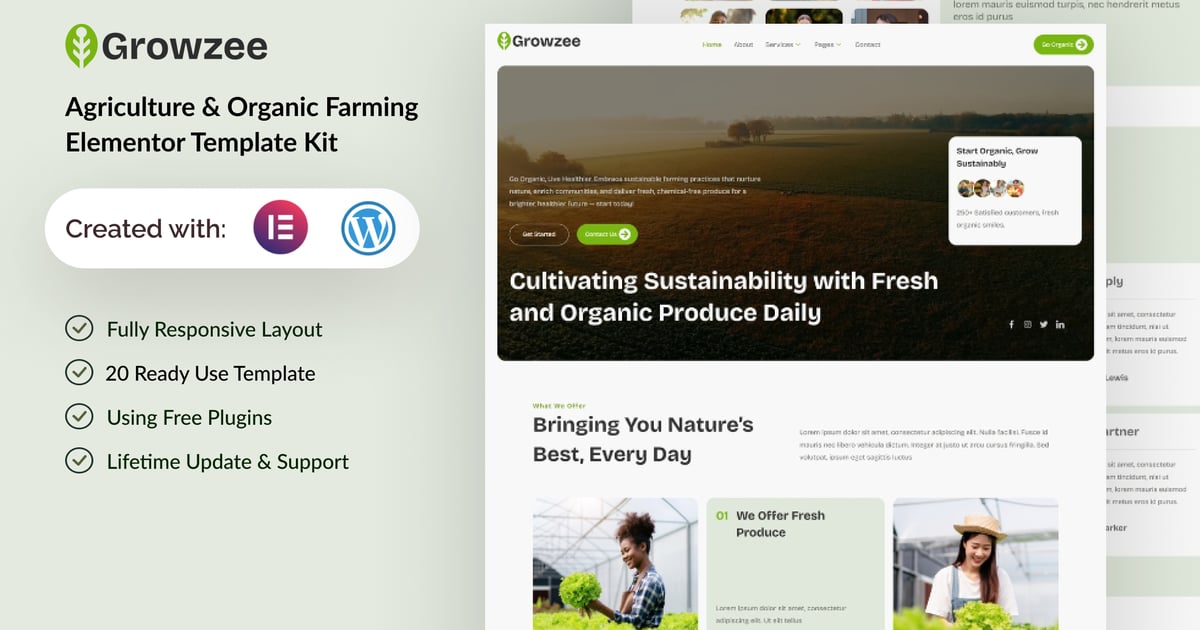Open the About menu item
Viewport: 1200px width, 630px height.
pyautogui.click(x=743, y=45)
